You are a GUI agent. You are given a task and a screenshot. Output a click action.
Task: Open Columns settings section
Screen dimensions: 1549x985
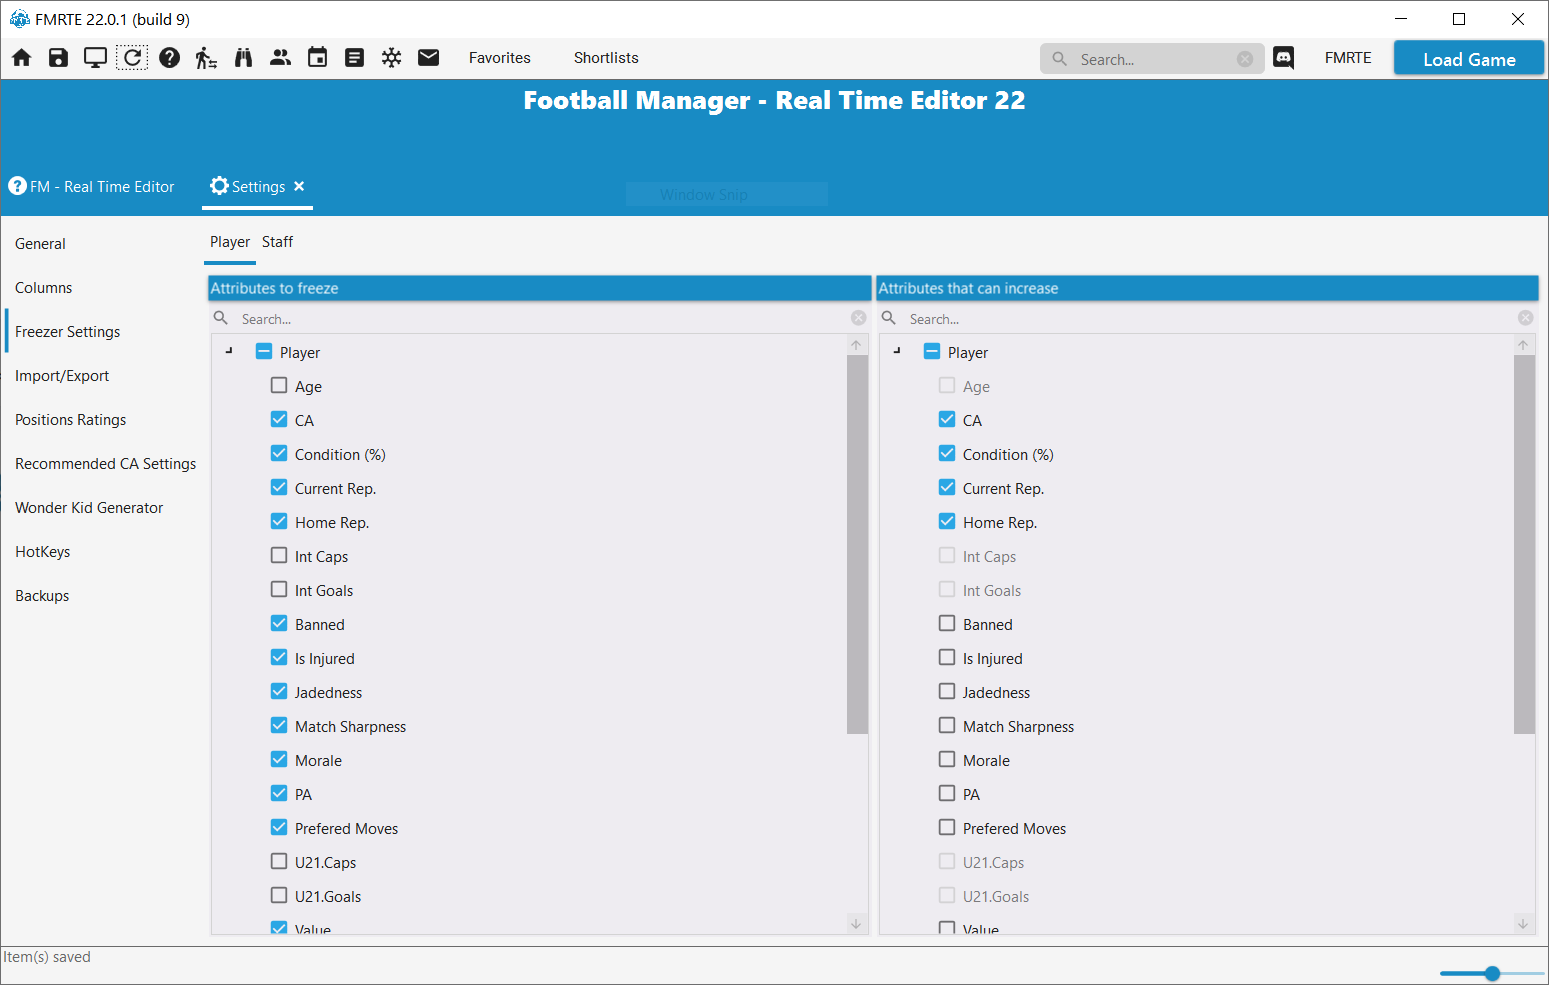(x=44, y=288)
